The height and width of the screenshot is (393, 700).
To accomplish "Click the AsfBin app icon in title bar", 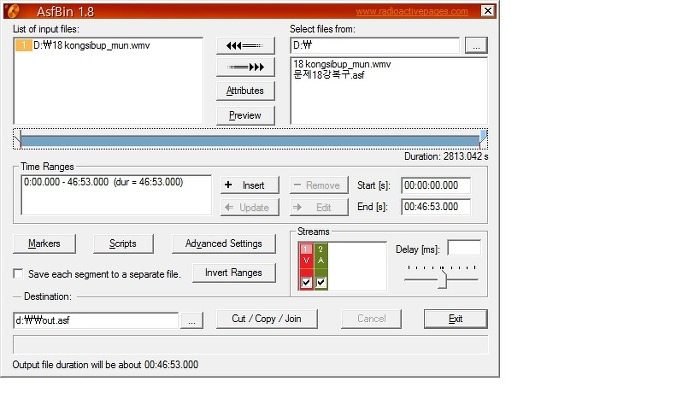I will pos(13,11).
